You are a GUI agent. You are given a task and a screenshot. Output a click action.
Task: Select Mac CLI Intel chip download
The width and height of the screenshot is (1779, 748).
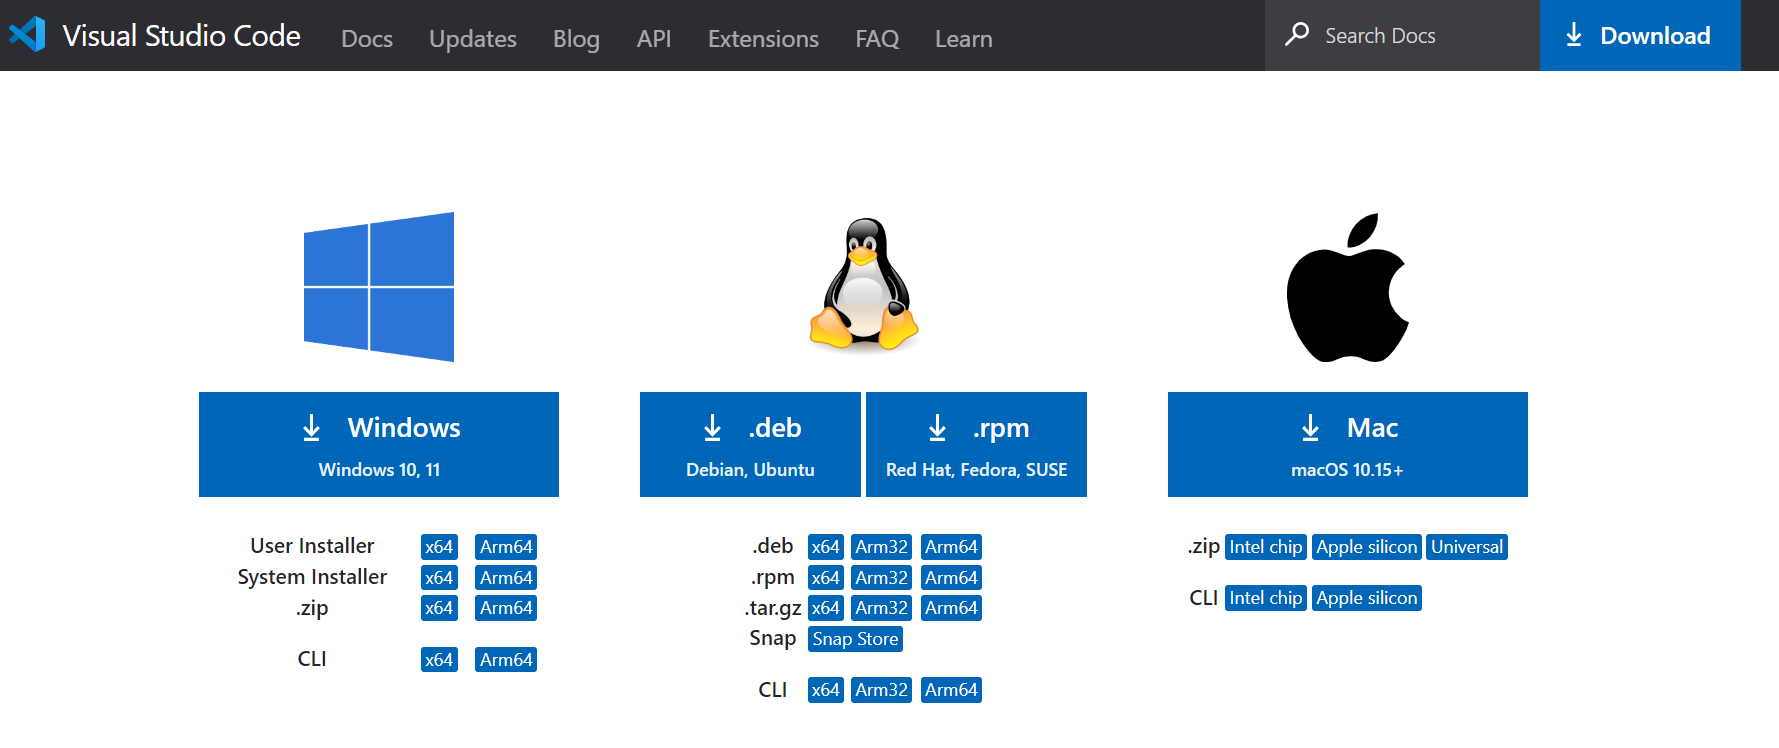(x=1266, y=598)
